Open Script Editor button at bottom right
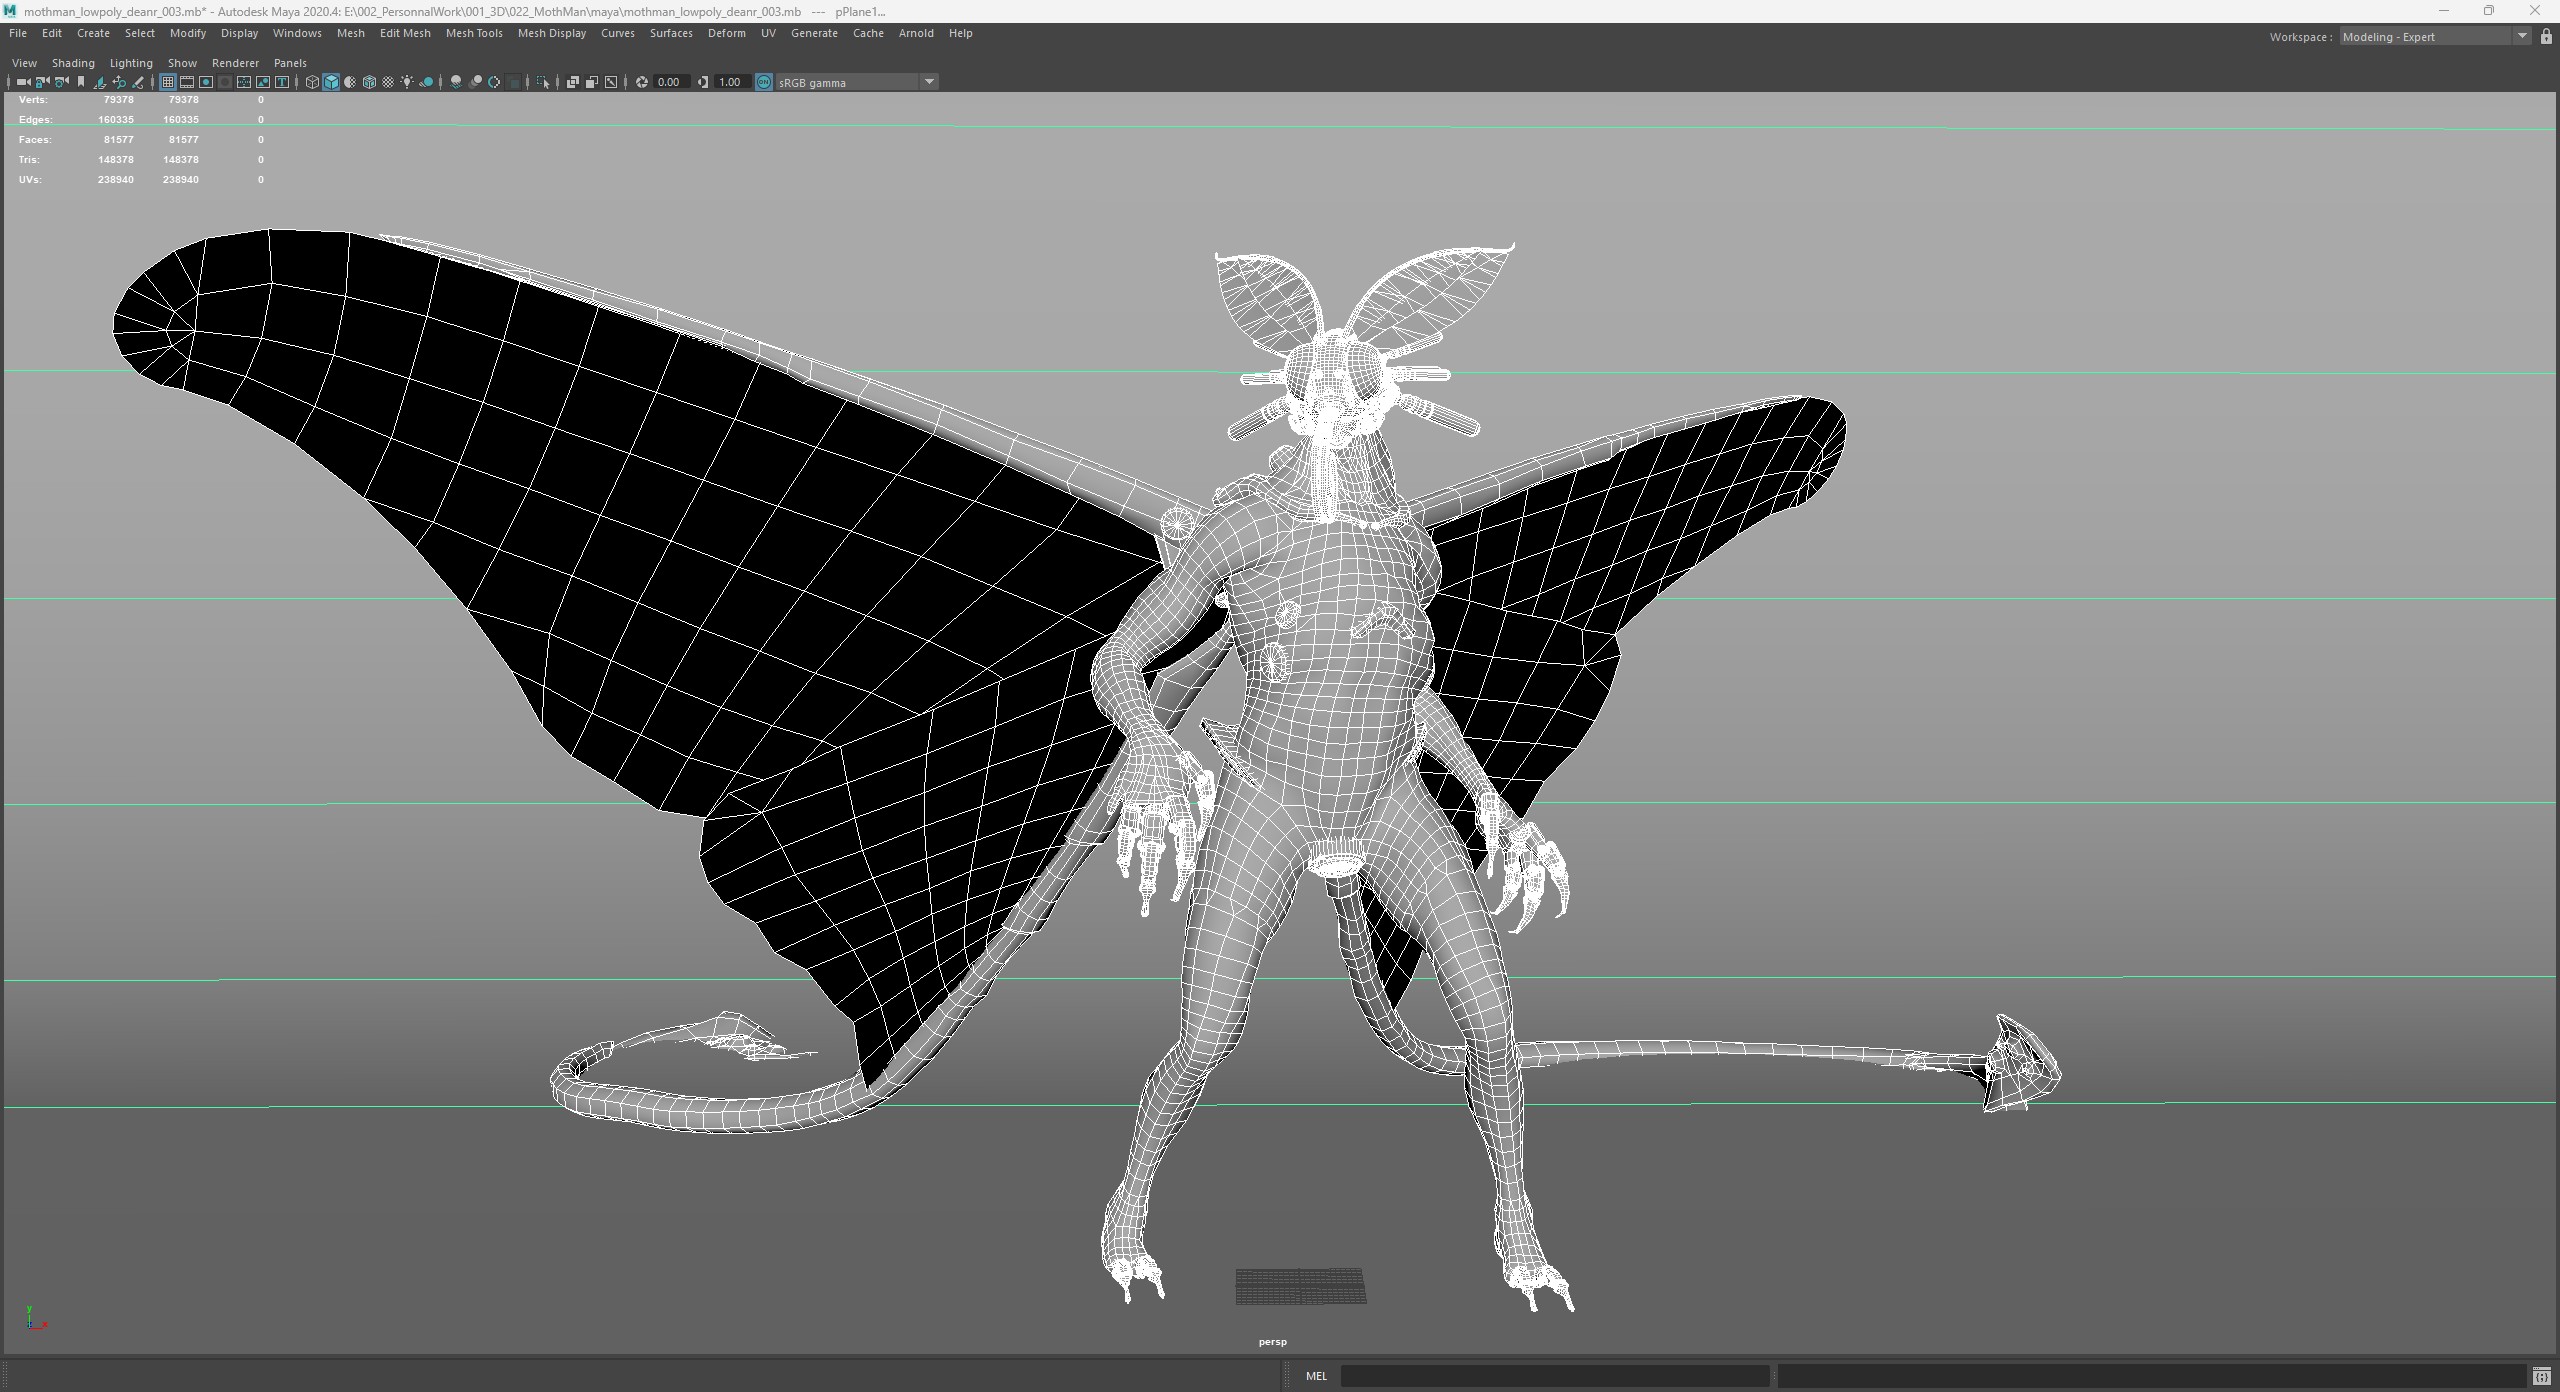Screen dimensions: 2560x1392 2541,1377
